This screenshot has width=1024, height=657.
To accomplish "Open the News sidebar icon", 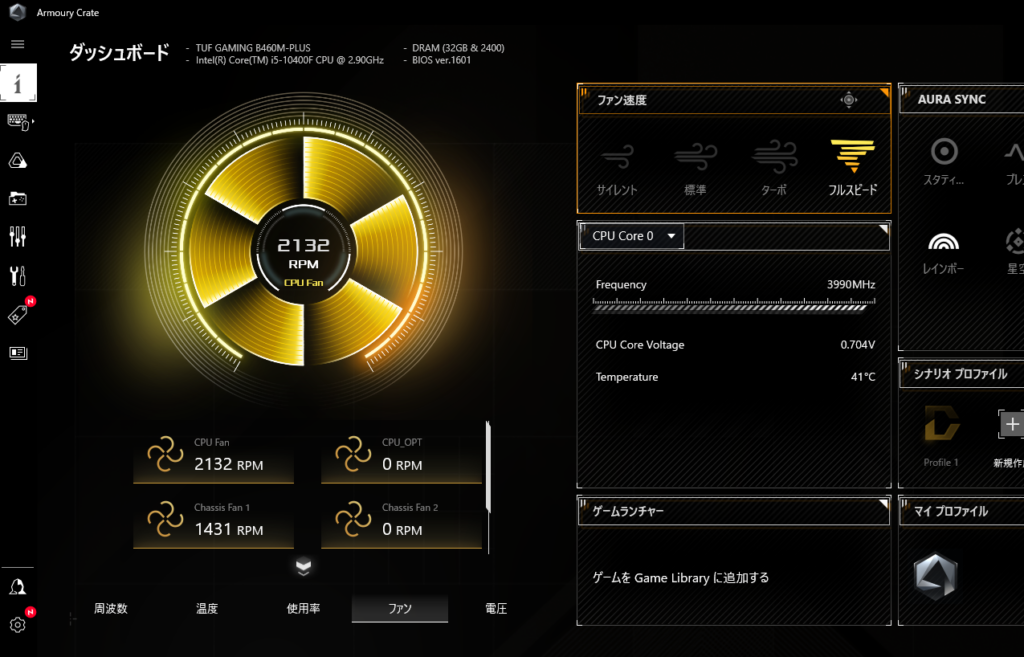I will point(18,353).
